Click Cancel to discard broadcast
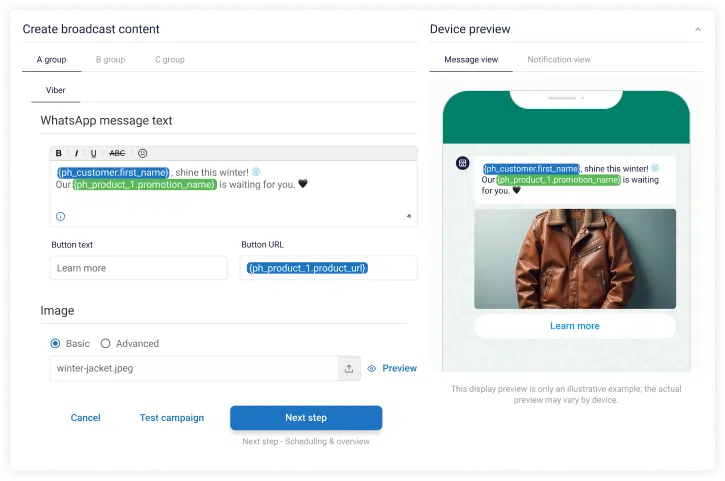 pos(85,418)
